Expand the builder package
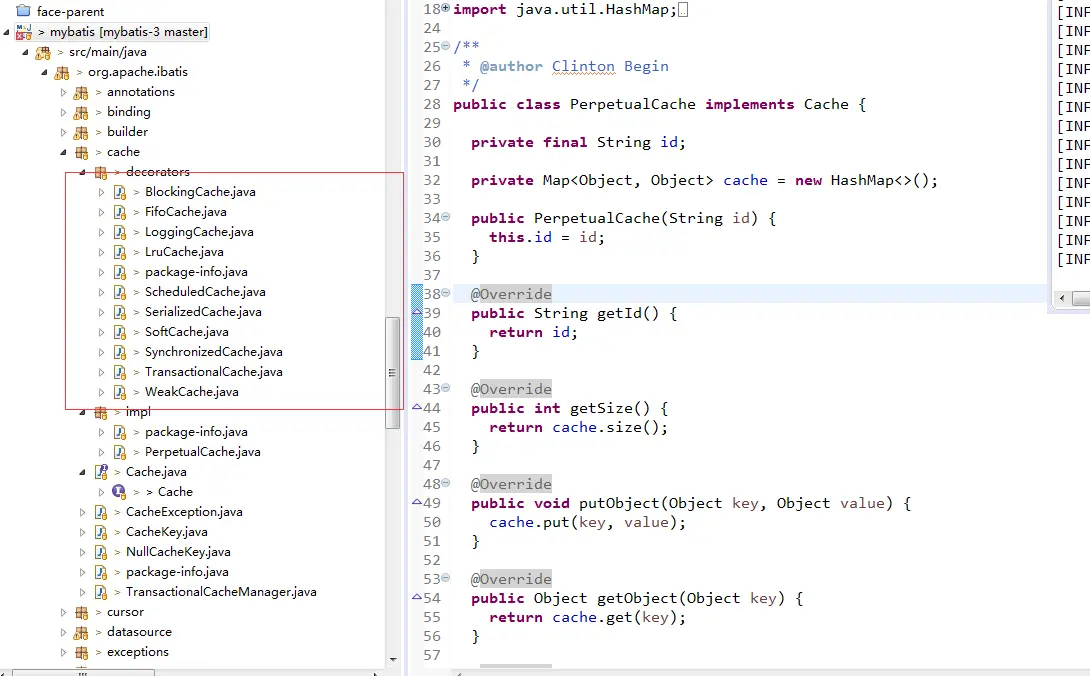The width and height of the screenshot is (1090, 676). pos(63,132)
